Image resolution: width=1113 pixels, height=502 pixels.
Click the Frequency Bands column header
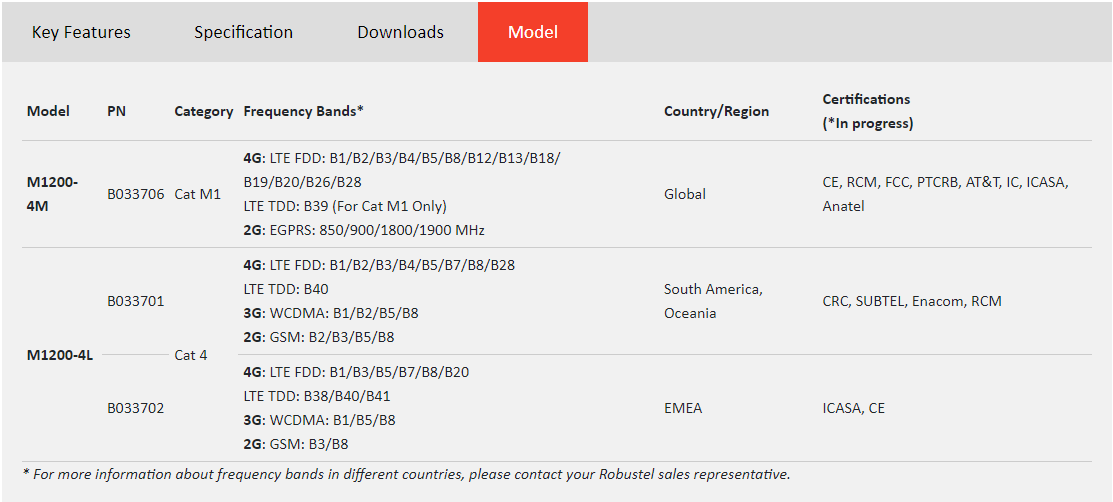(303, 111)
